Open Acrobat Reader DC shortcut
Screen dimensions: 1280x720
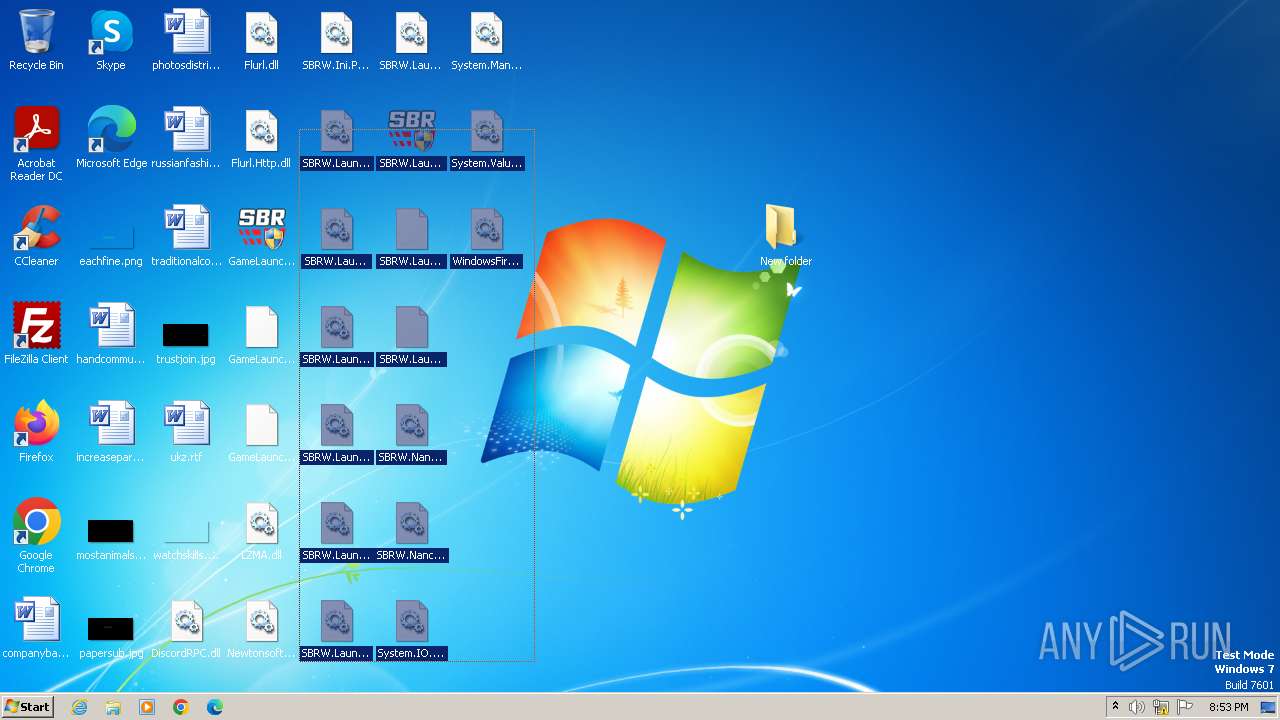pyautogui.click(x=36, y=145)
